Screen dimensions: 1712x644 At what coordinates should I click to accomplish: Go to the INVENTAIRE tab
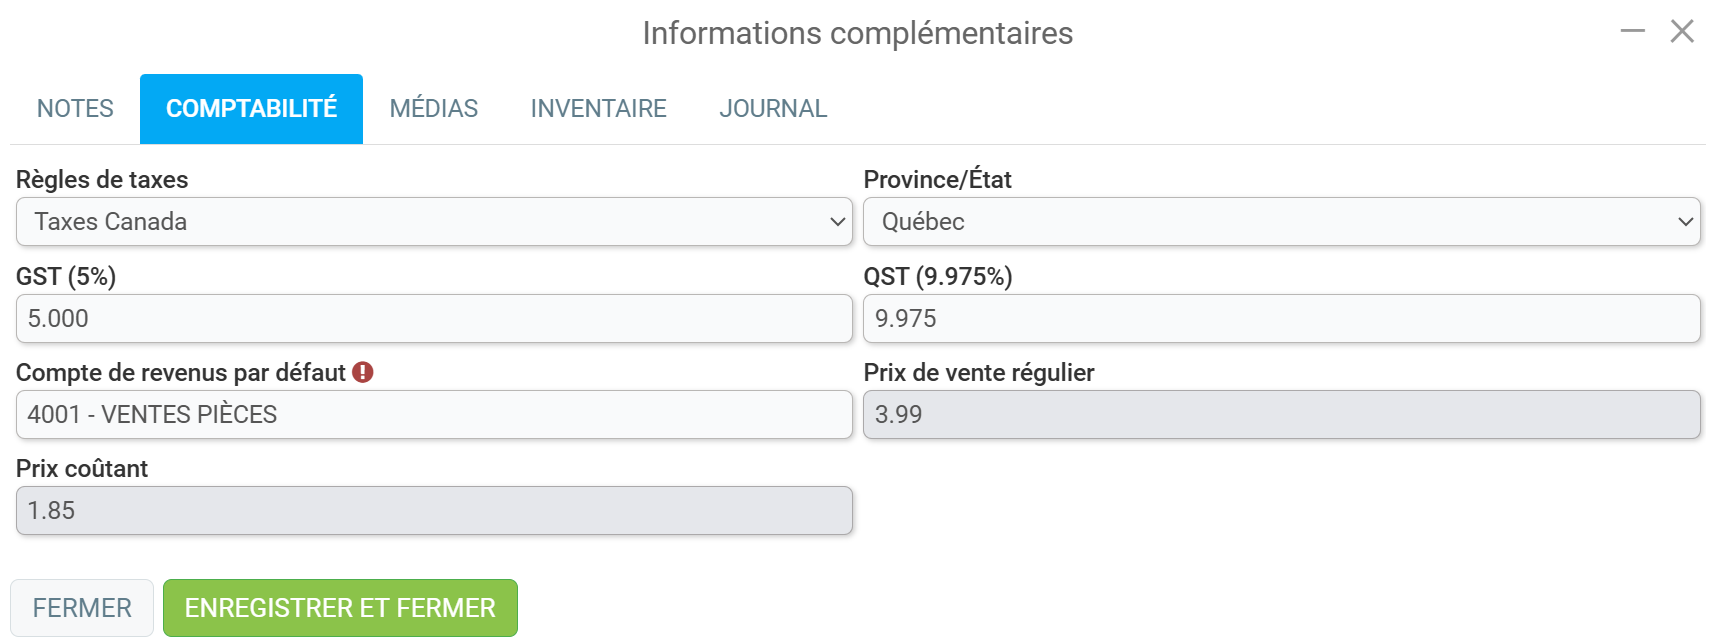598,108
